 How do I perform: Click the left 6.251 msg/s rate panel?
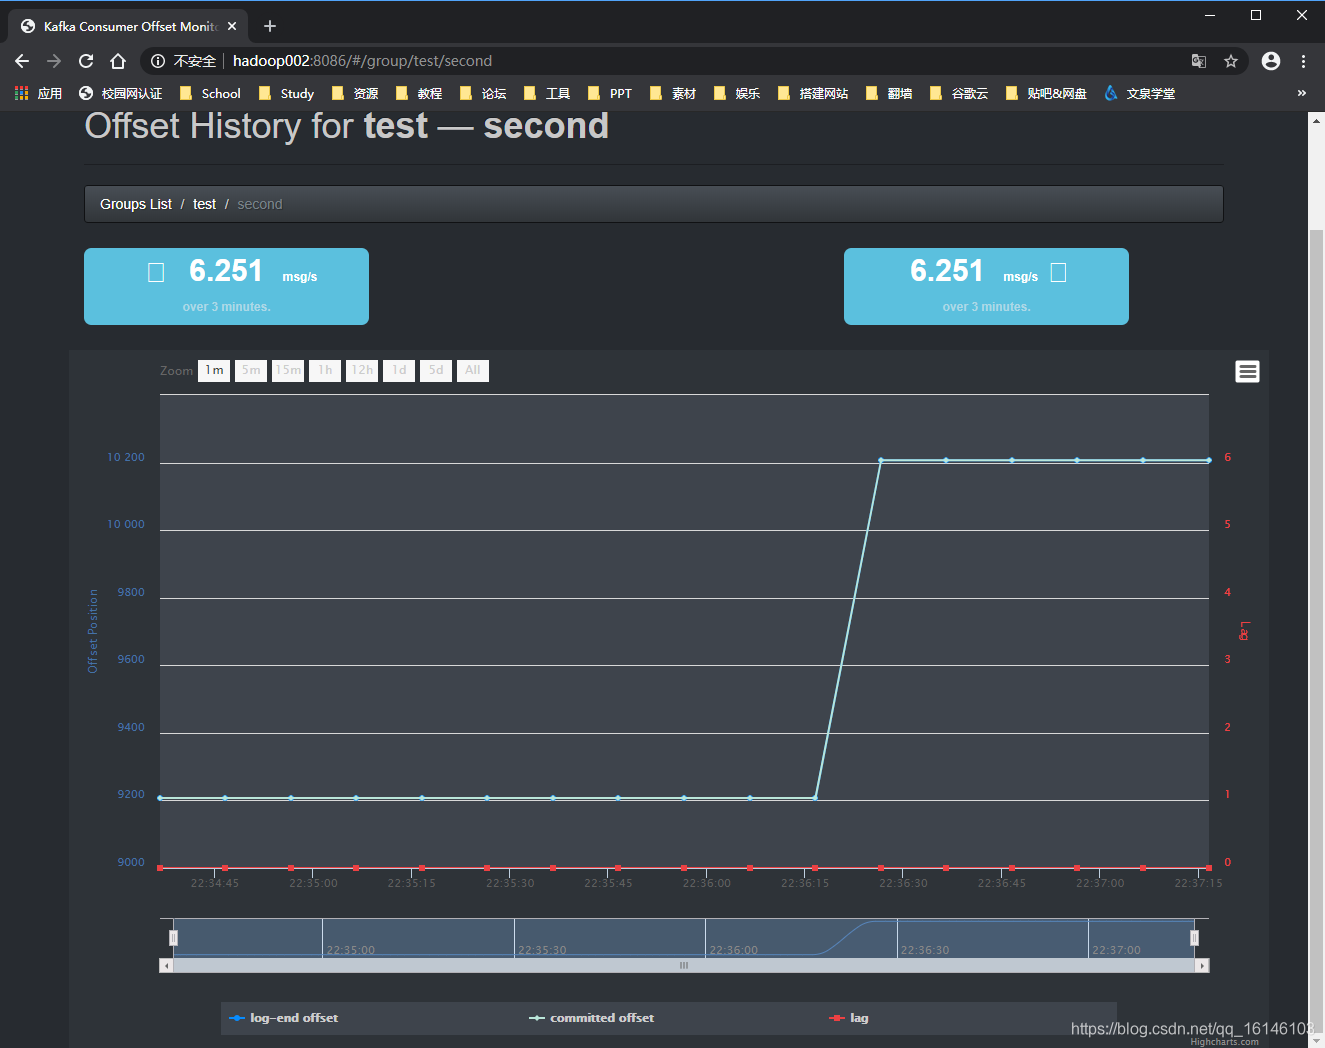(x=226, y=286)
